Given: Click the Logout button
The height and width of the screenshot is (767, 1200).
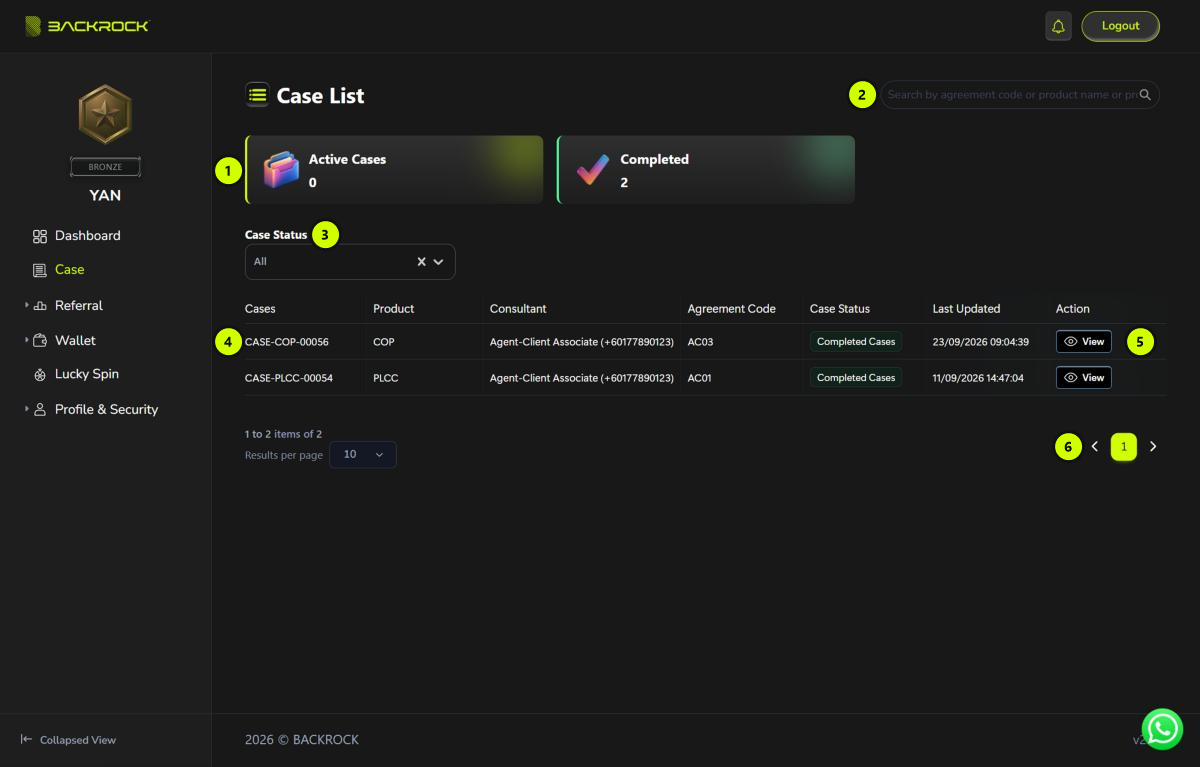Looking at the screenshot, I should (x=1120, y=26).
